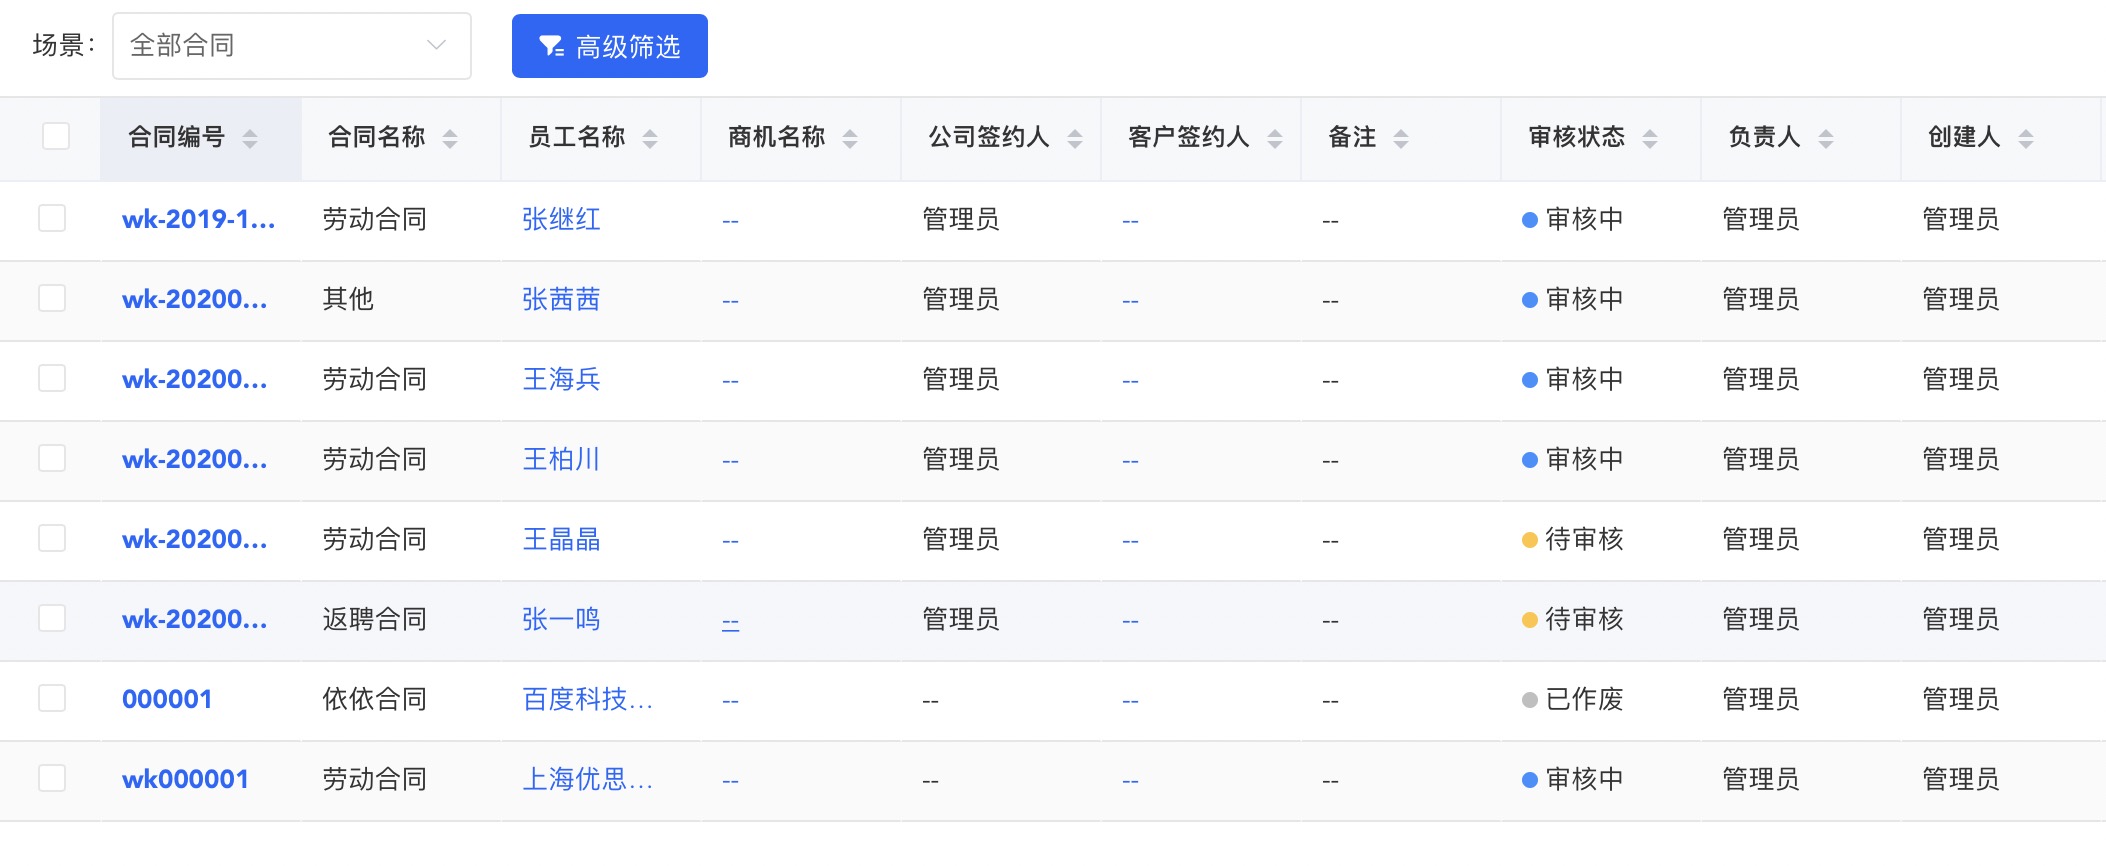The width and height of the screenshot is (2106, 866).
Task: Open the 百度科技 employee name link
Action: 587,699
